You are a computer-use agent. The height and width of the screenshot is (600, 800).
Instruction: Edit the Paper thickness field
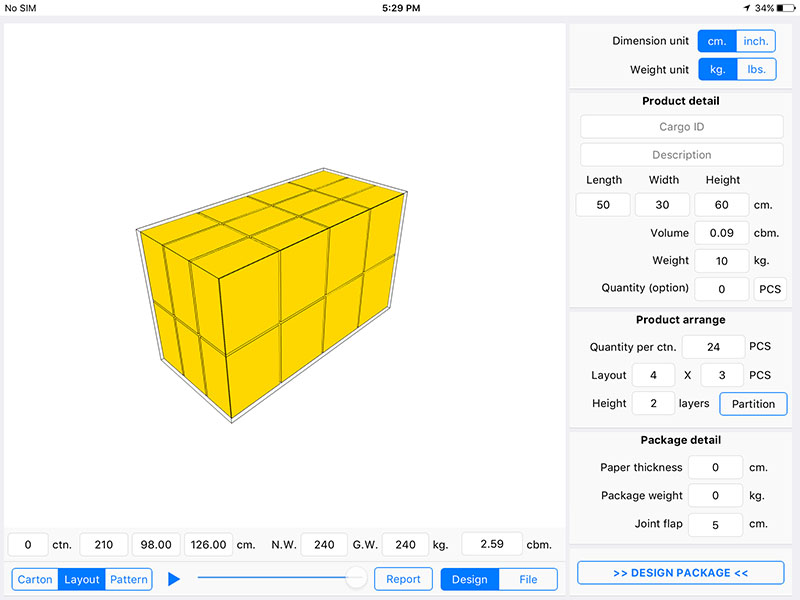(715, 467)
